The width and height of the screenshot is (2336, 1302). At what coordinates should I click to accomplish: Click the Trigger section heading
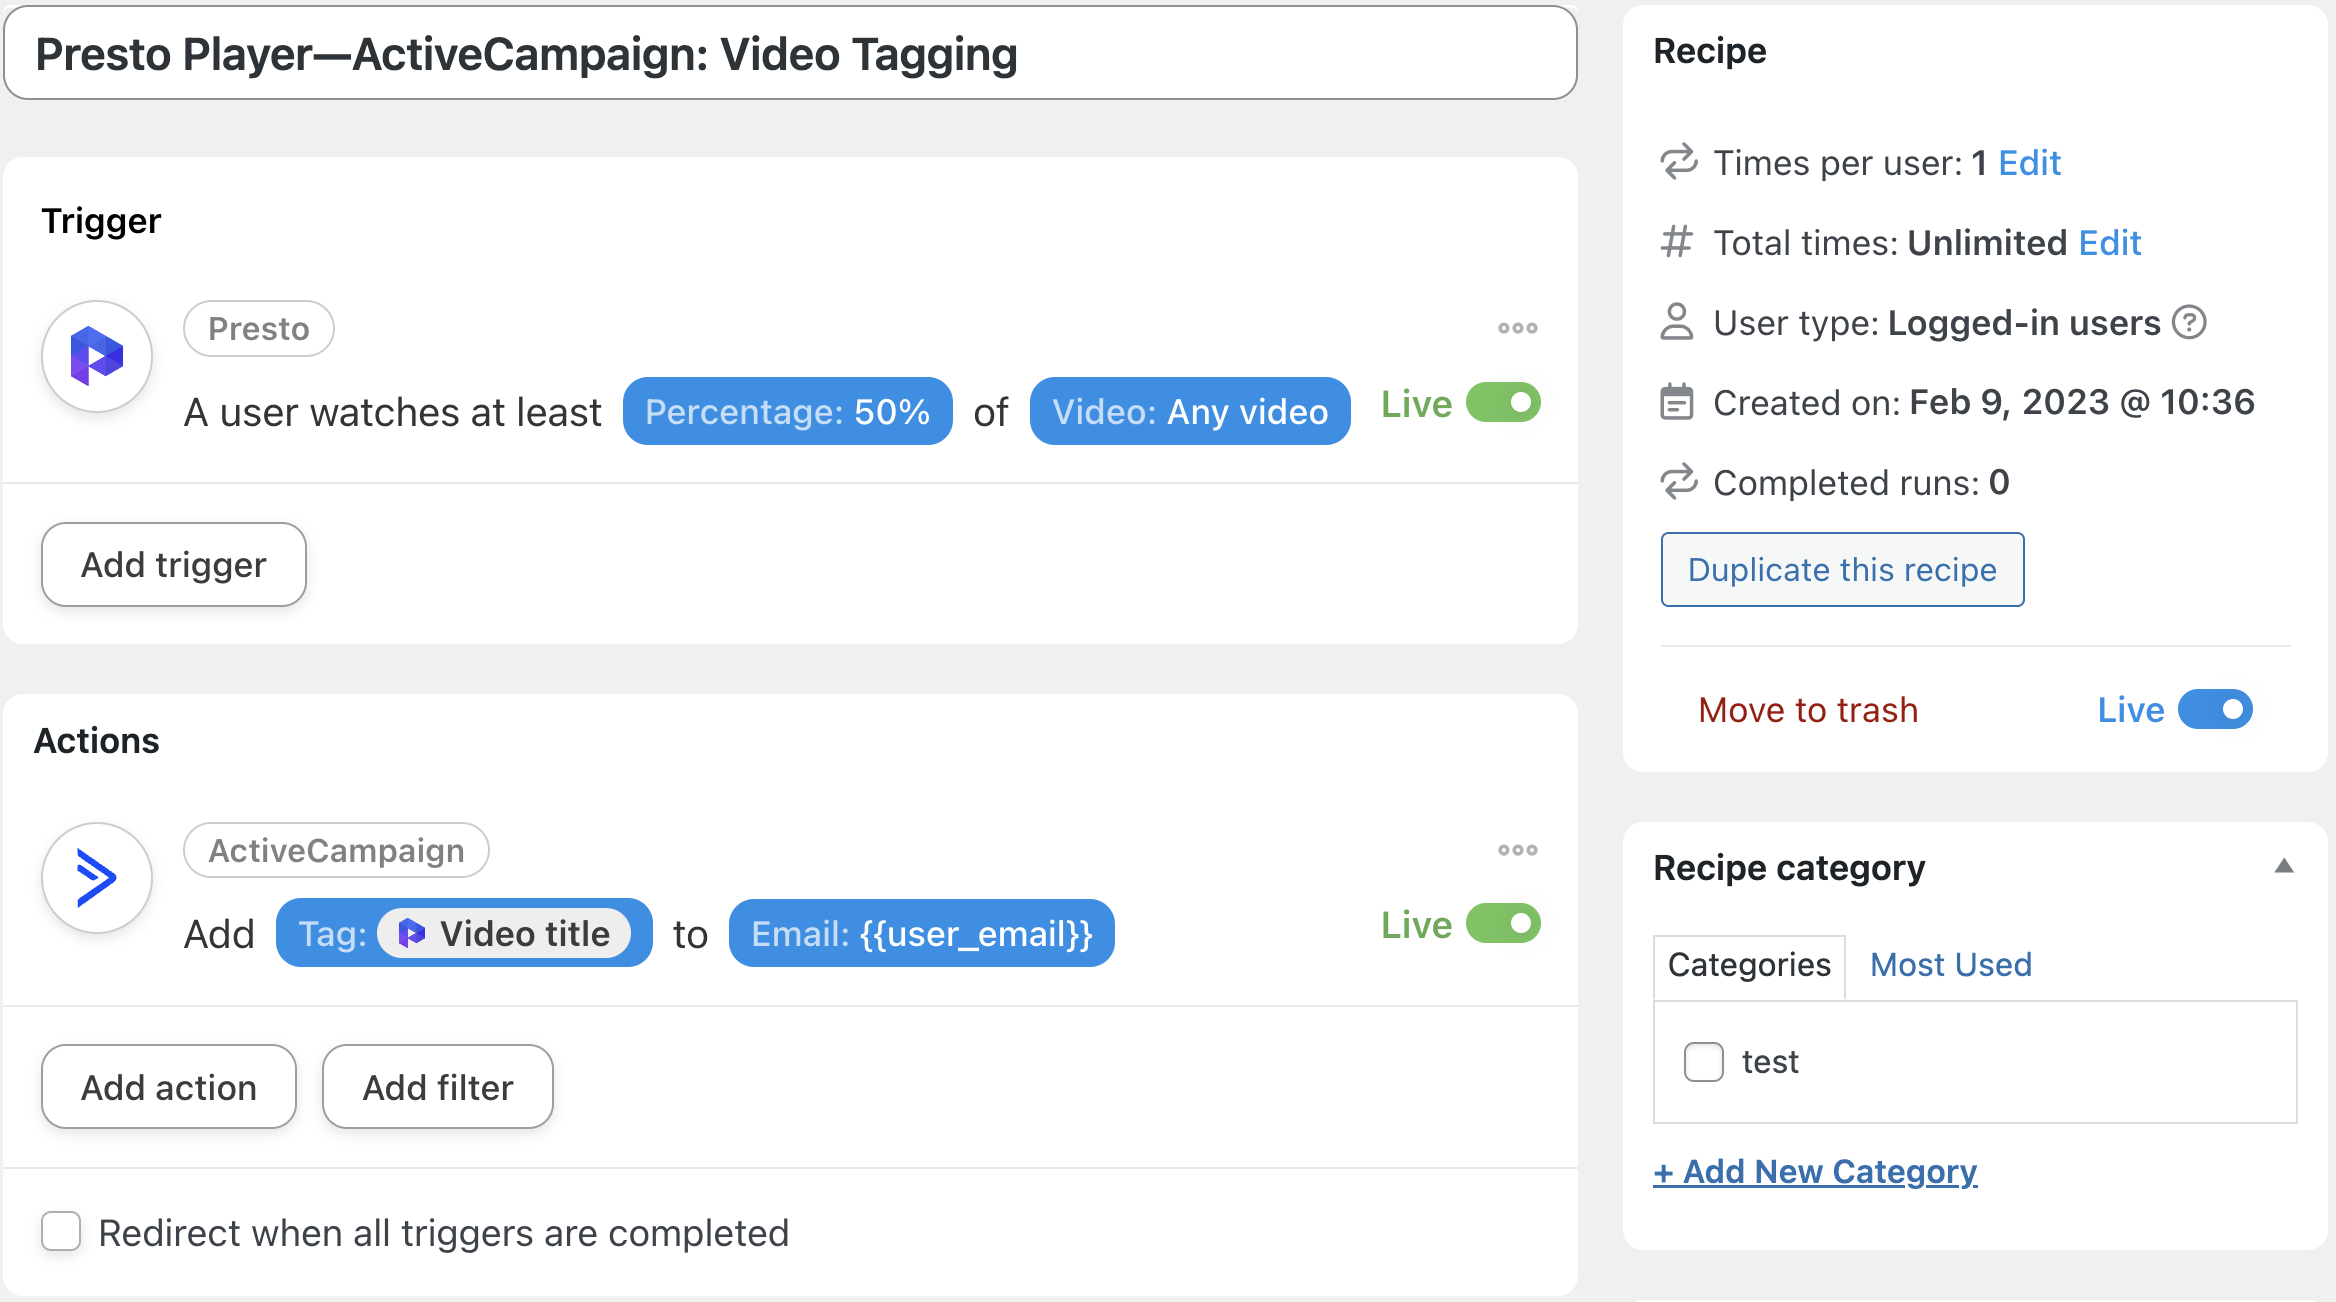101,220
